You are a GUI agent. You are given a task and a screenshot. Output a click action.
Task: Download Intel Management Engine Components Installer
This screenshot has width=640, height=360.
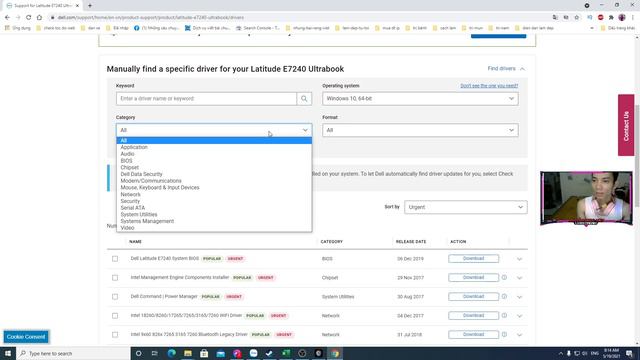(x=473, y=278)
